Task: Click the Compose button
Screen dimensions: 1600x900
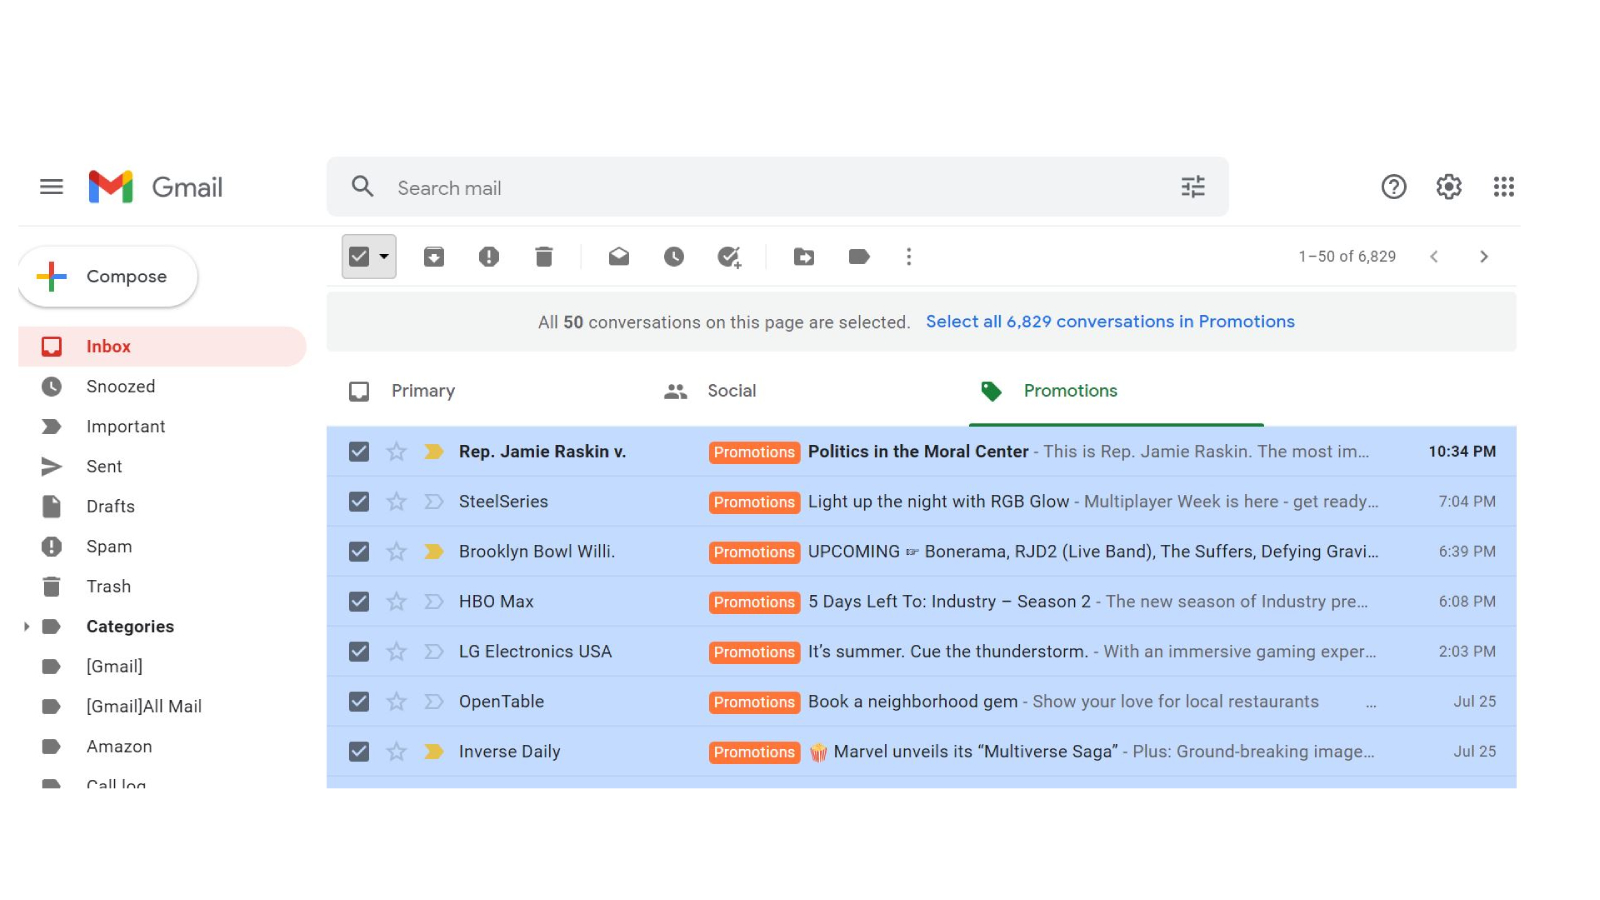Action: click(108, 277)
